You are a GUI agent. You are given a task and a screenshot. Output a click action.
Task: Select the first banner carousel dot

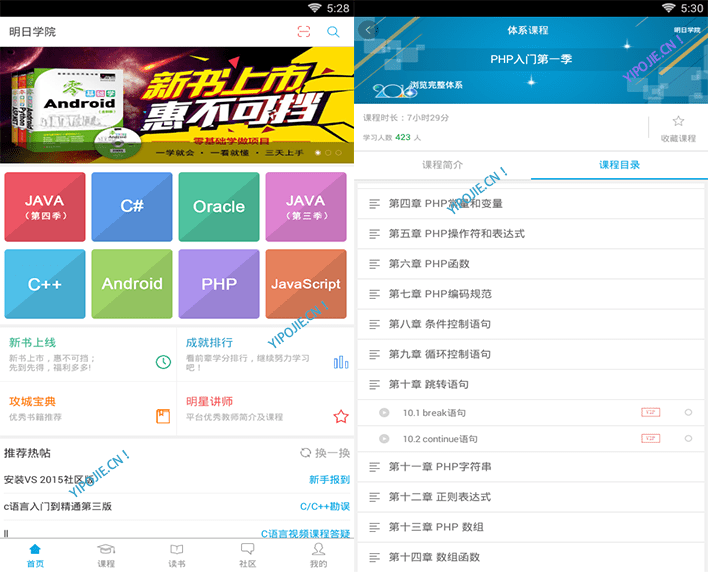[318, 153]
